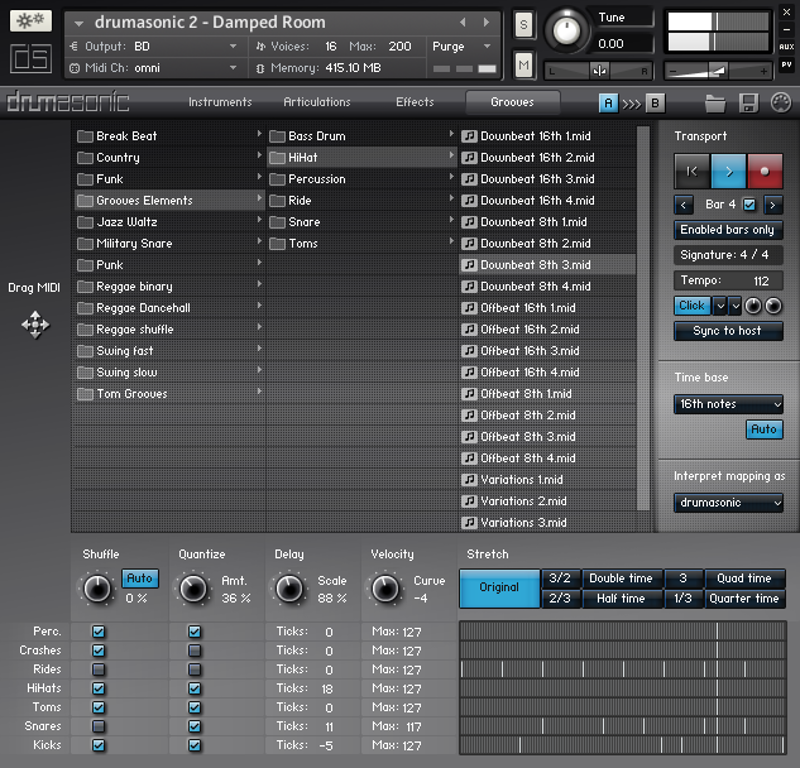This screenshot has width=800, height=768.
Task: Toggle the Shuffle Auto button
Action: [140, 578]
